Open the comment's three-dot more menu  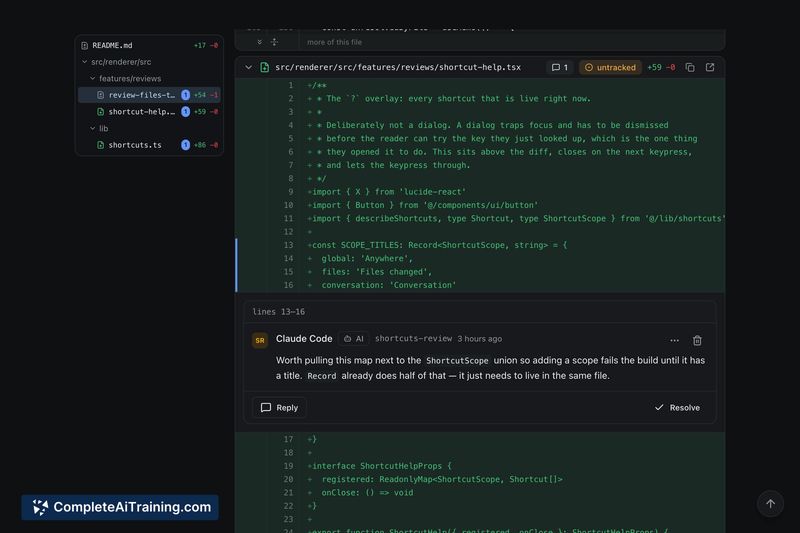[x=674, y=340]
